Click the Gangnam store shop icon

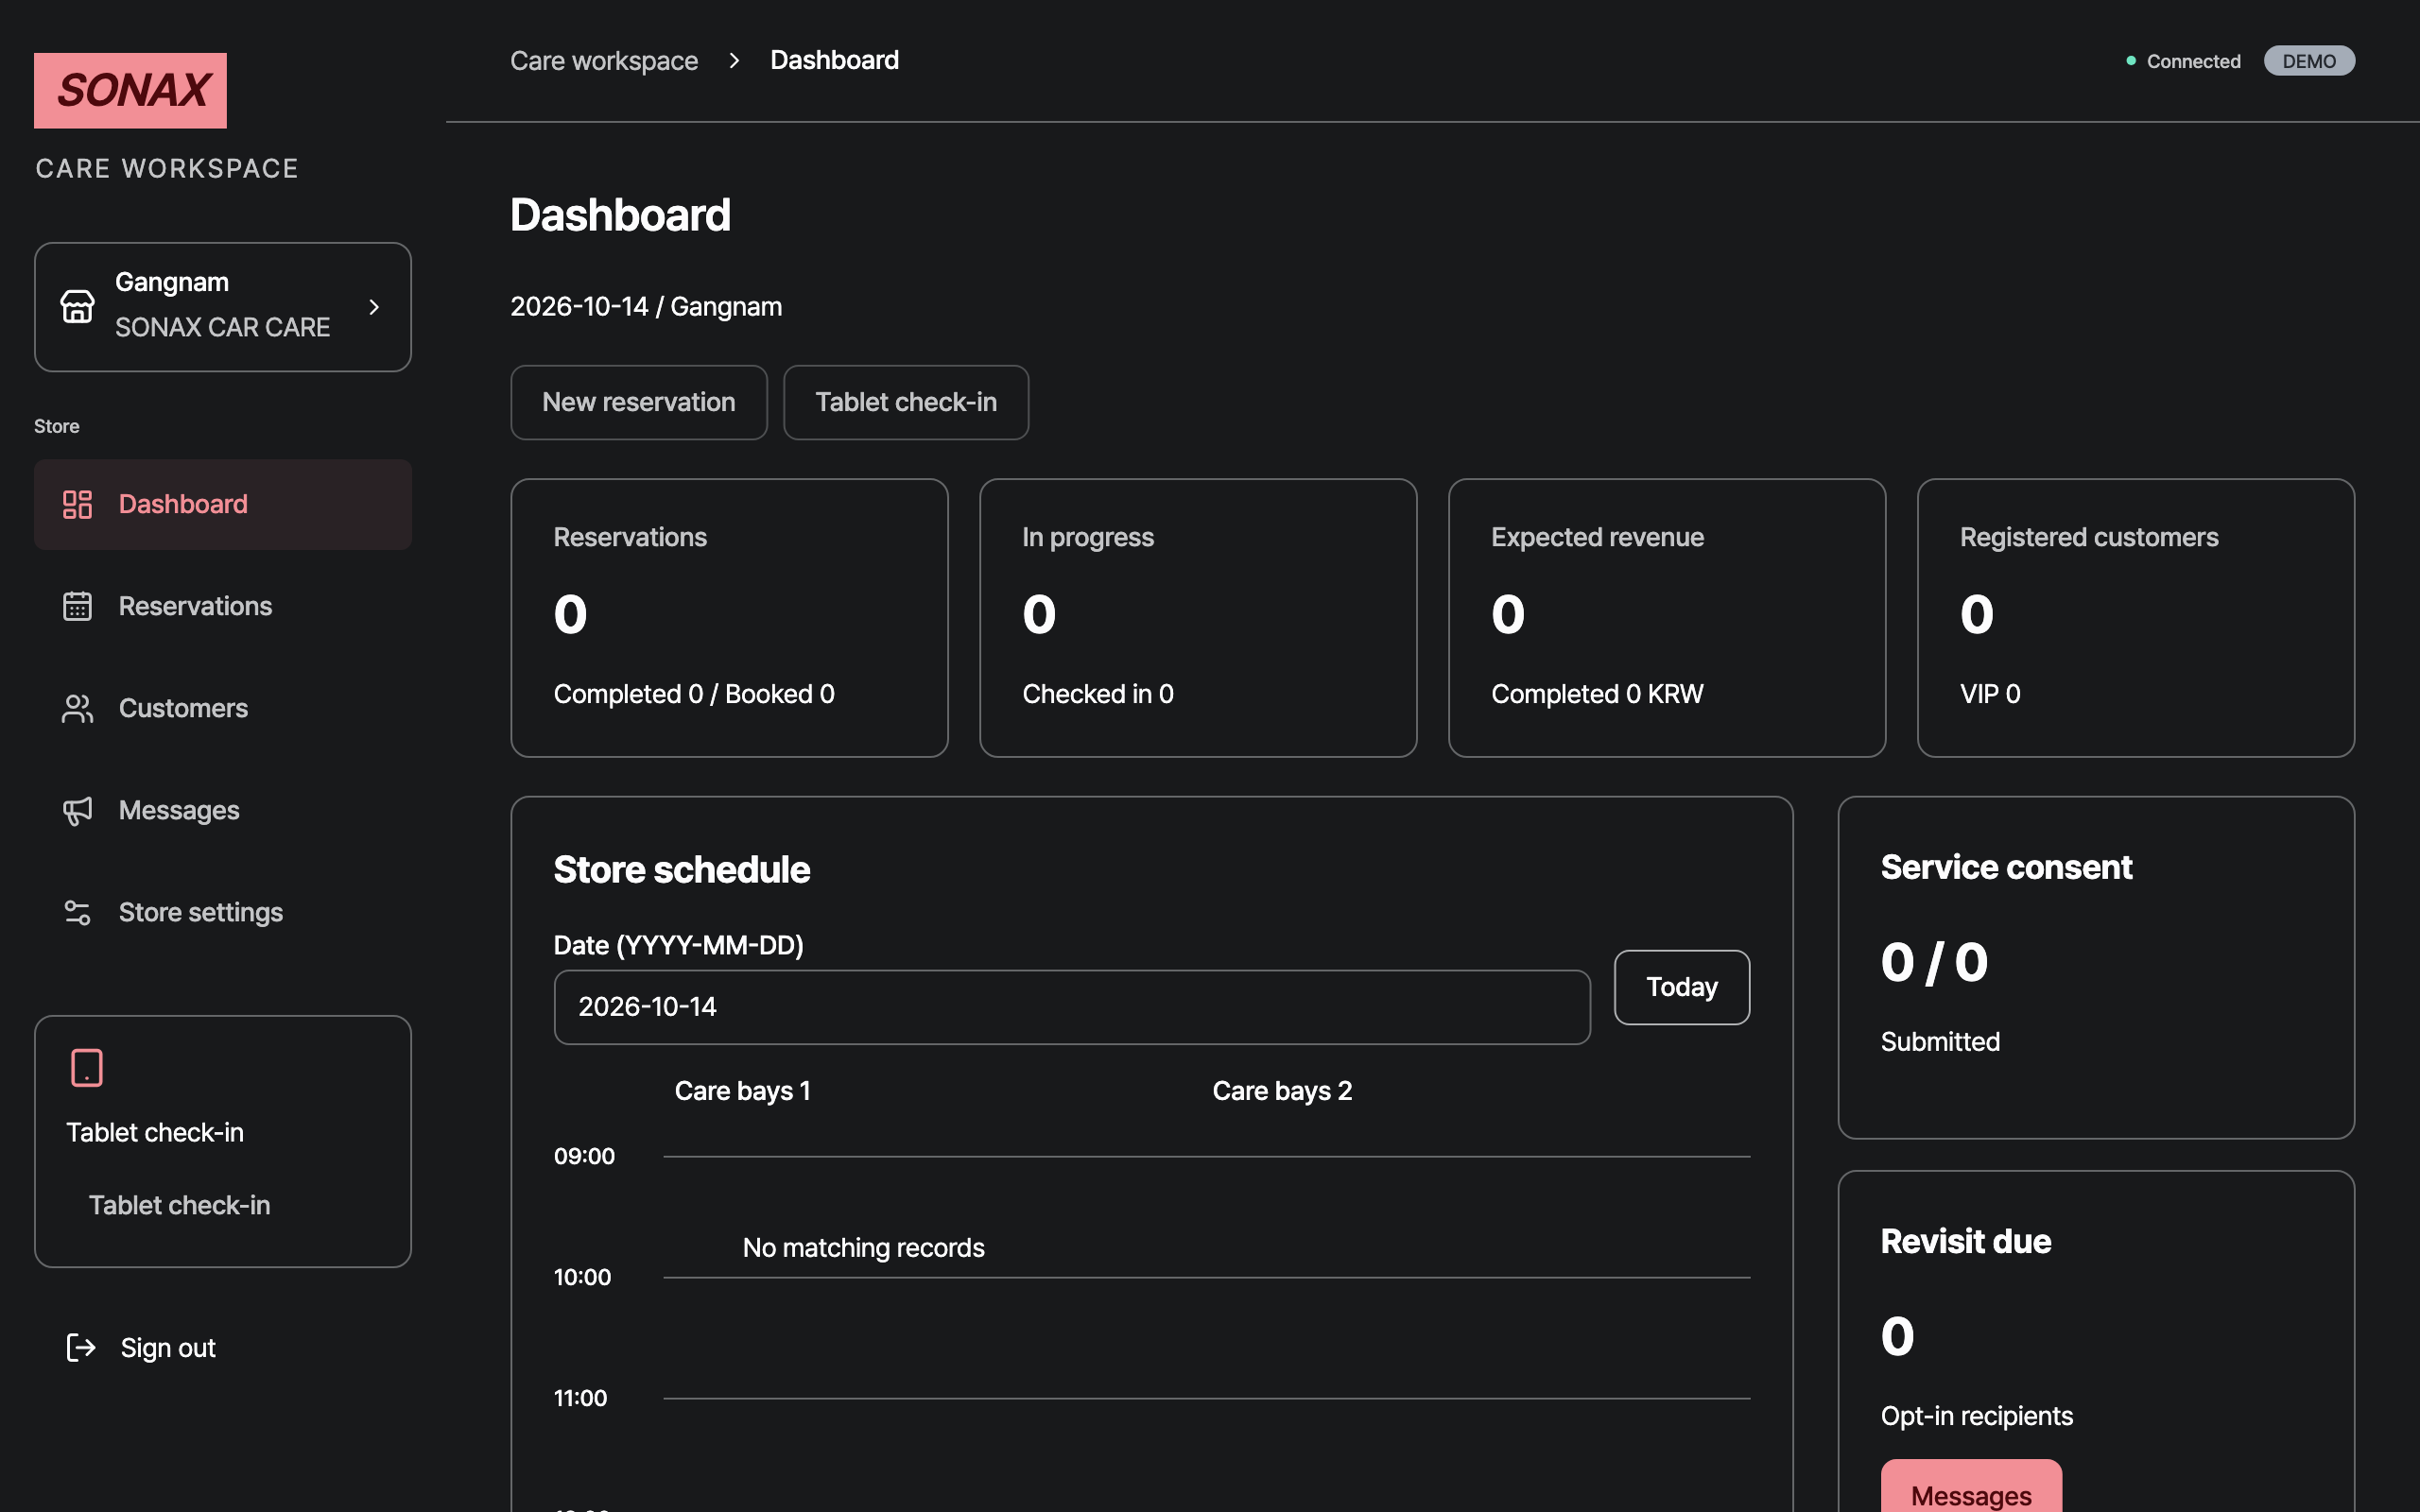[77, 306]
